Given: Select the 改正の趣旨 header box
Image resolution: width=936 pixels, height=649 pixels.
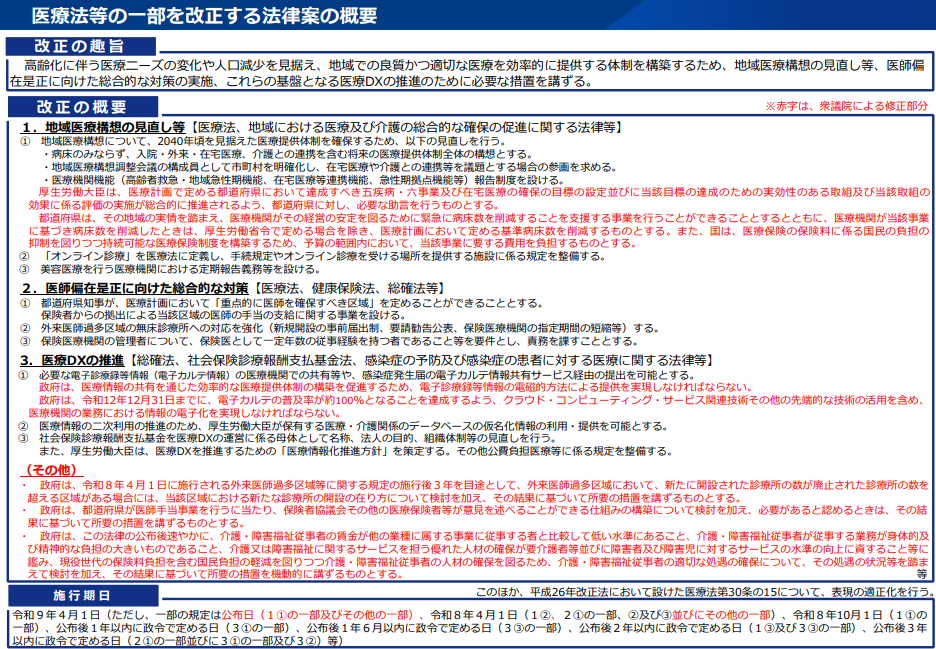Looking at the screenshot, I should point(80,46).
